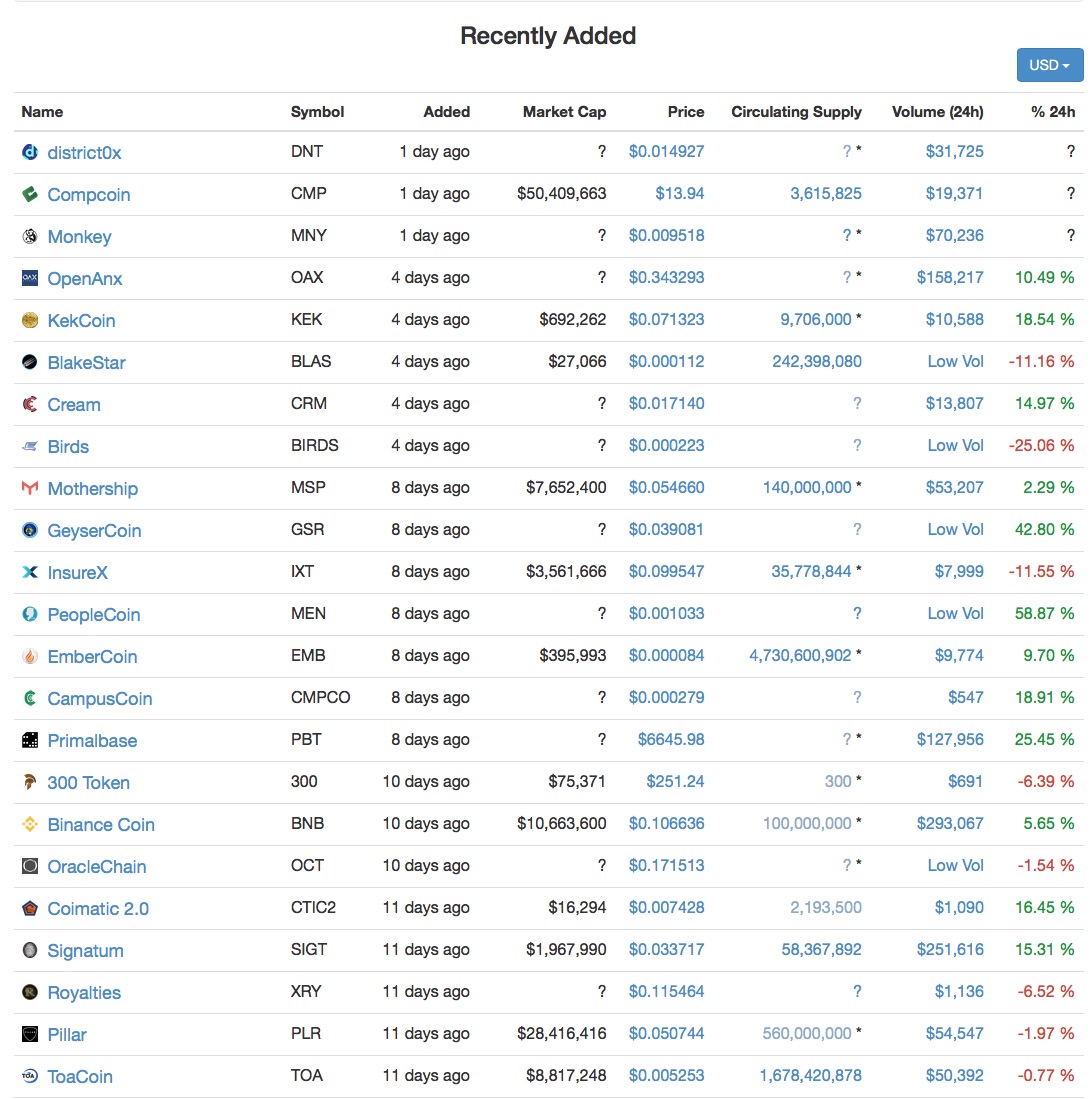The image size is (1090, 1099).
Task: Click InsureX market cap $3,561,666
Action: pyautogui.click(x=566, y=572)
